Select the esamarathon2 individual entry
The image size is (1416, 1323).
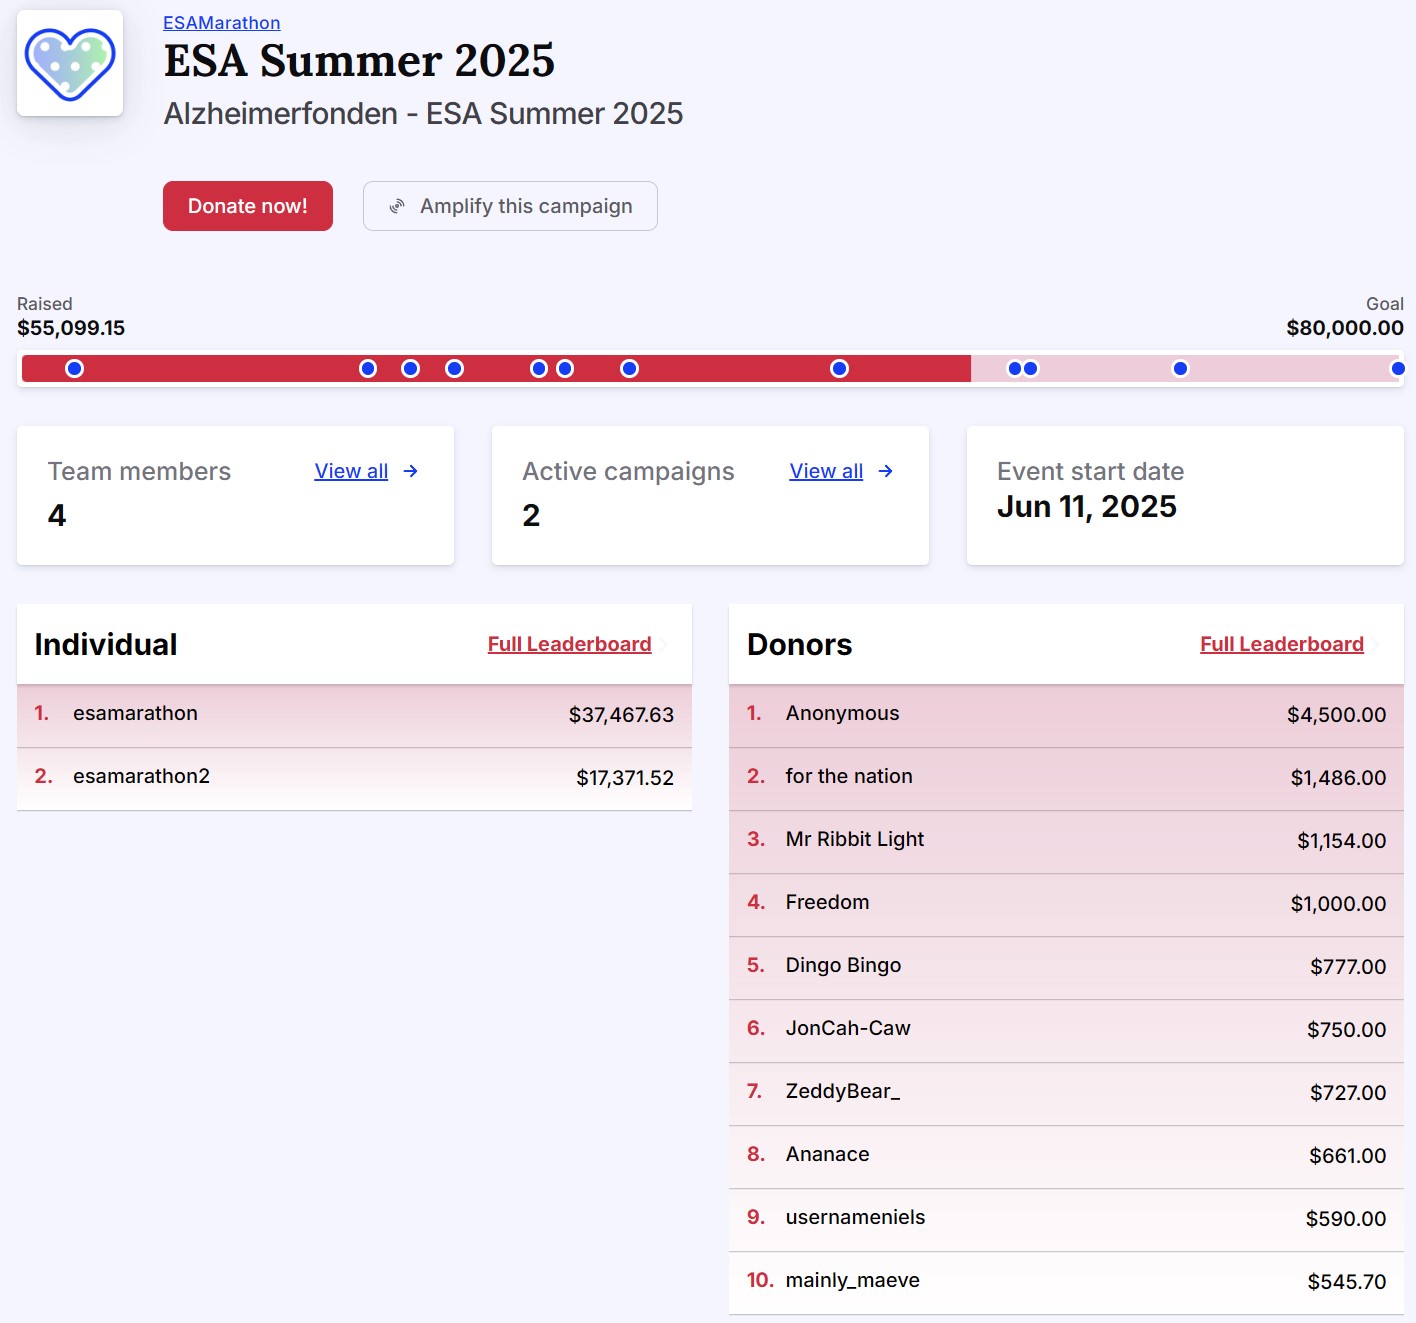pos(354,778)
